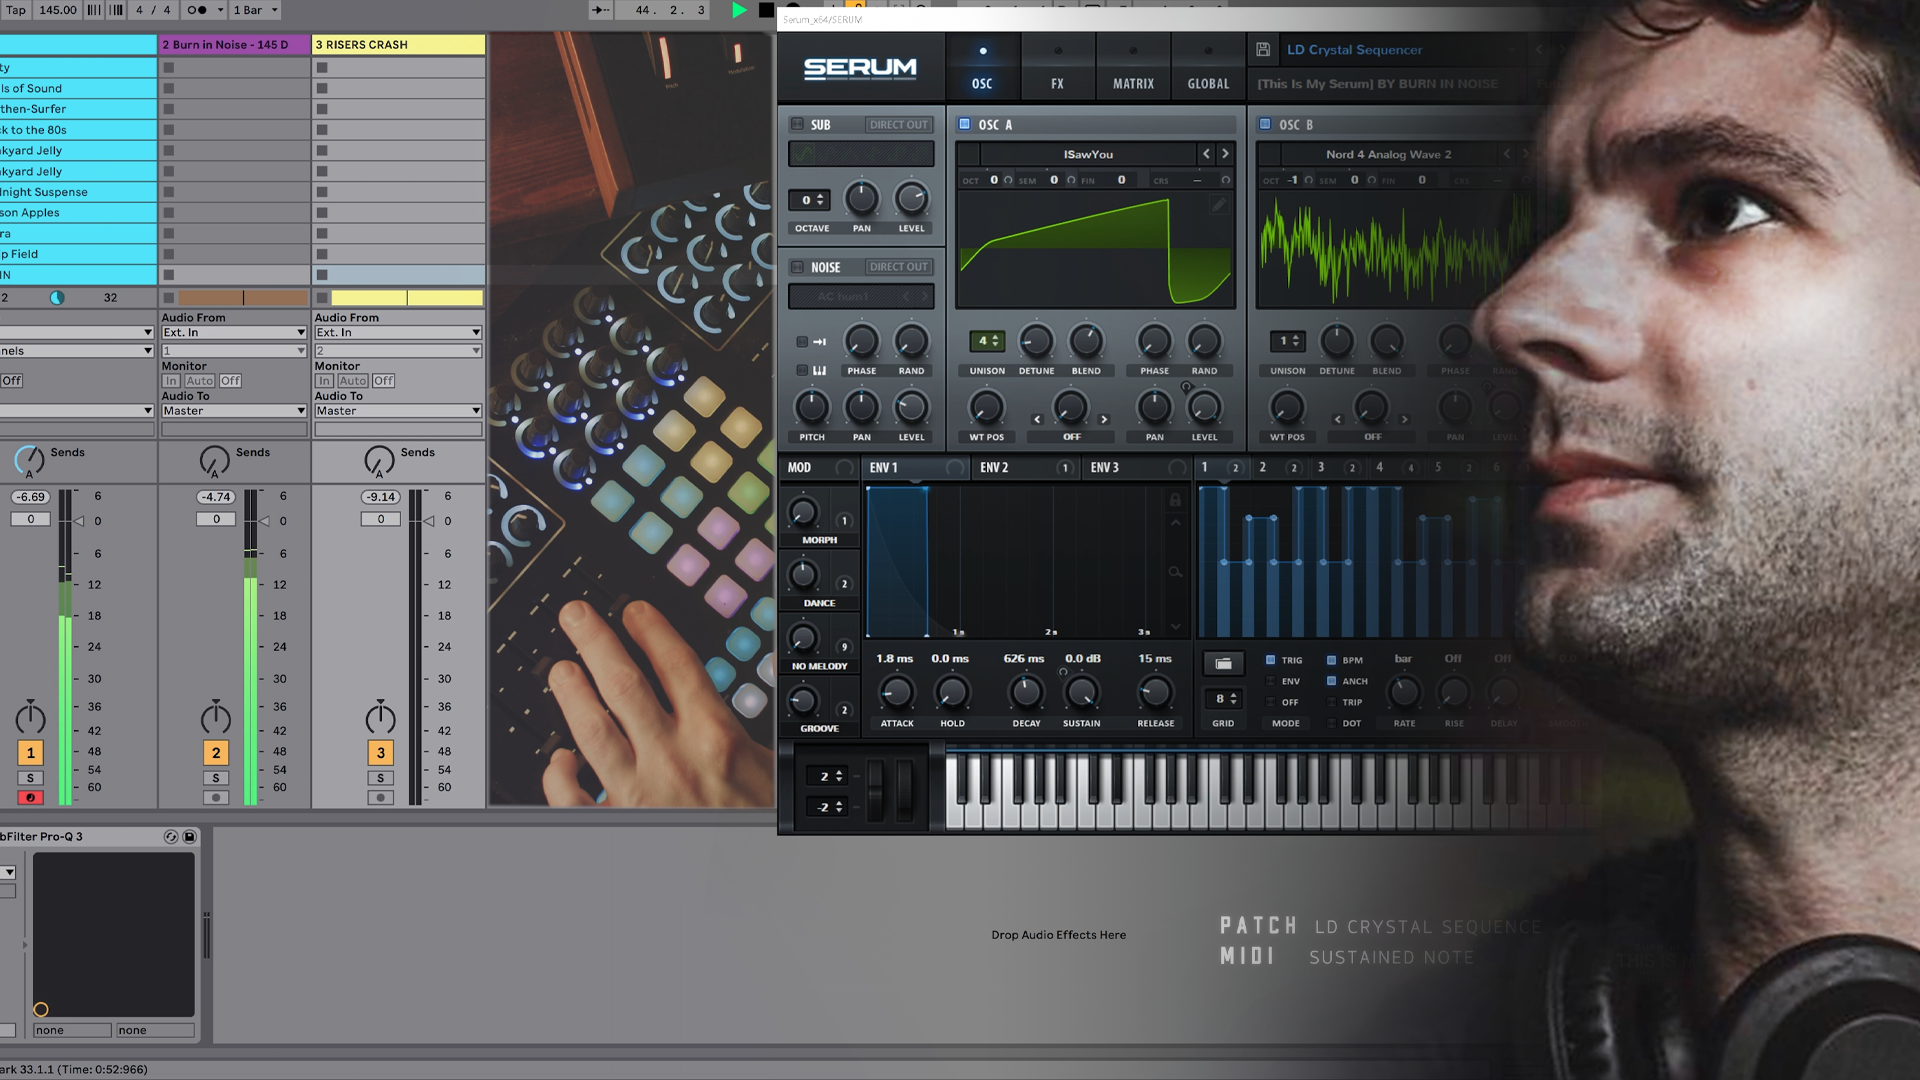Image resolution: width=1920 pixels, height=1080 pixels.
Task: Click the OSC A UNISON stepper showing 4
Action: point(987,341)
